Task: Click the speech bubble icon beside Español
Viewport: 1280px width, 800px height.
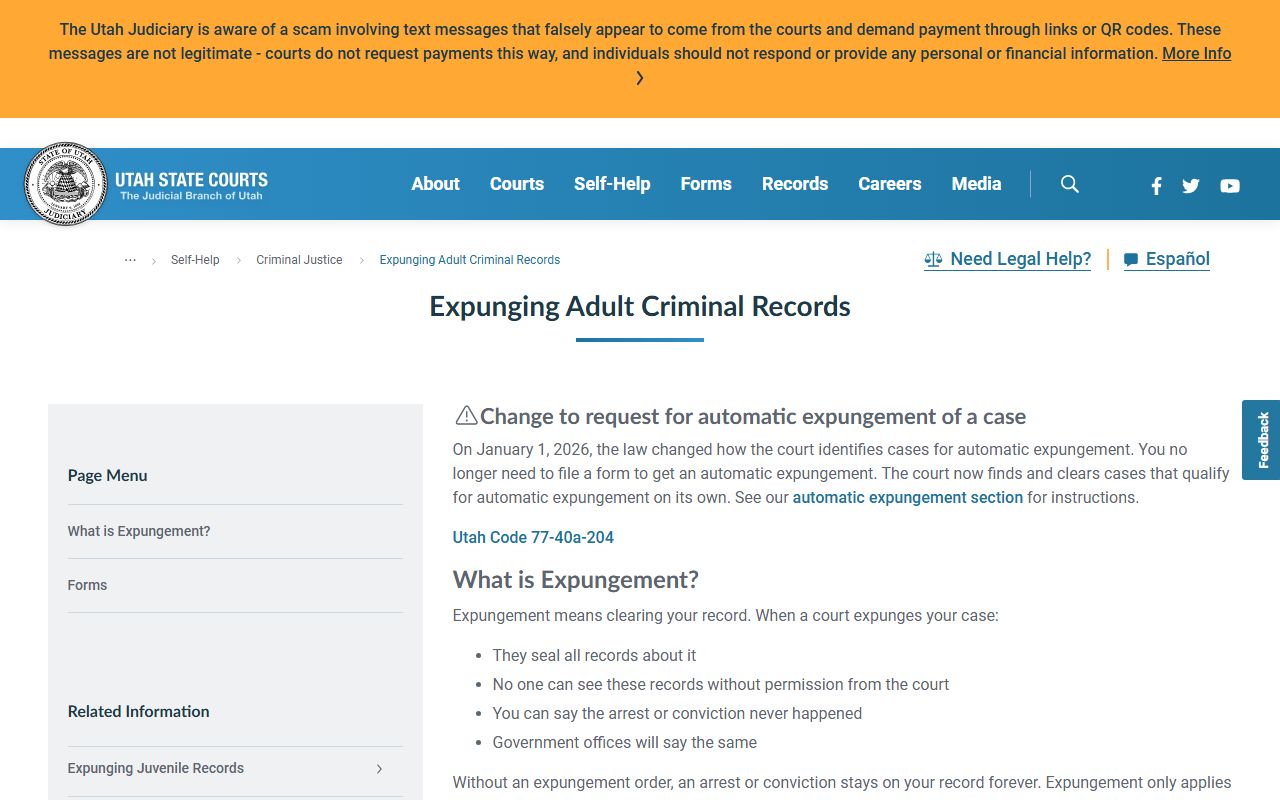Action: 1131,260
